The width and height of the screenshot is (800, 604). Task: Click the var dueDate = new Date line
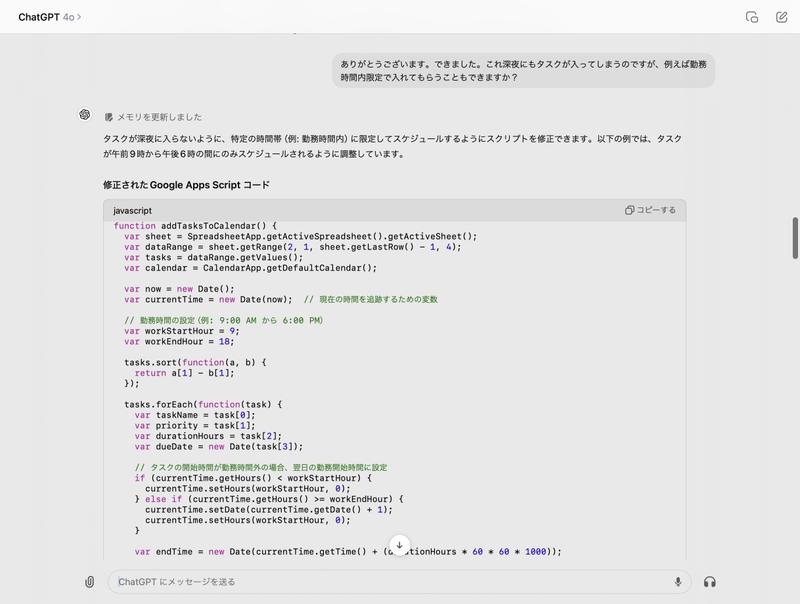tap(219, 446)
